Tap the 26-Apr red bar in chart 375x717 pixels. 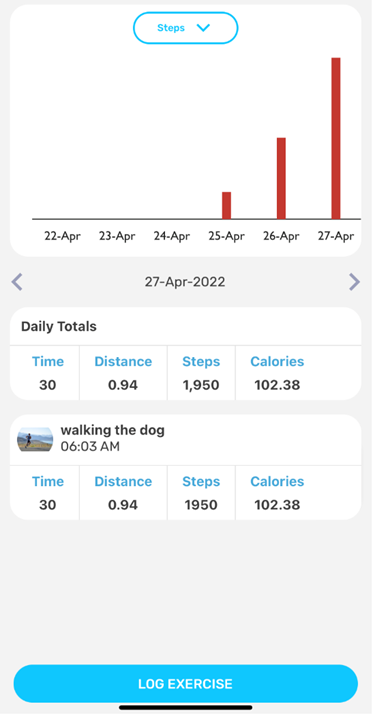point(281,178)
